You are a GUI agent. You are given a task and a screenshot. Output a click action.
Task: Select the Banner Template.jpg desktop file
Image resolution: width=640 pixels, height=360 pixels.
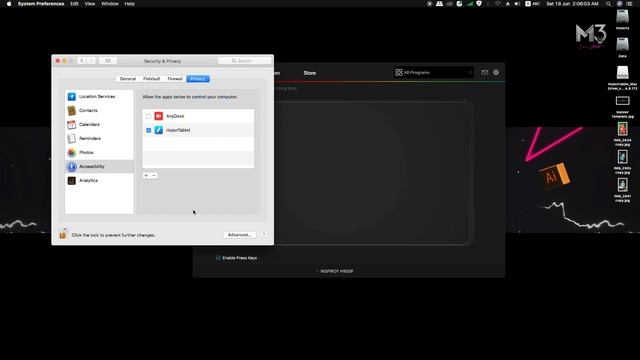click(x=622, y=107)
